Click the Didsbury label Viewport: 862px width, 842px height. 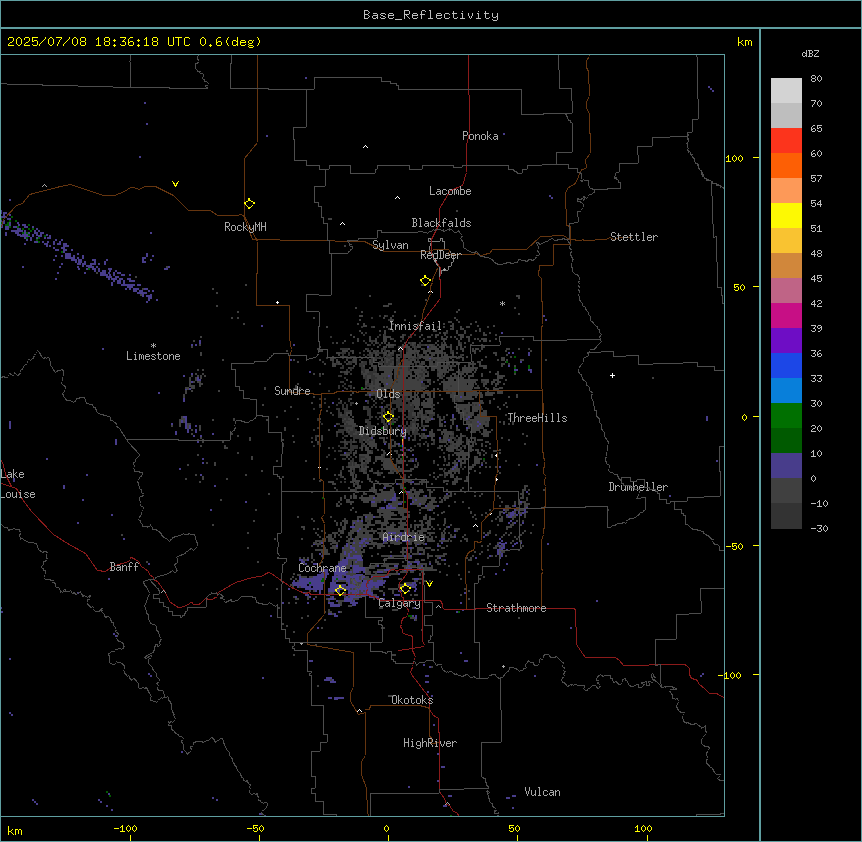click(383, 431)
